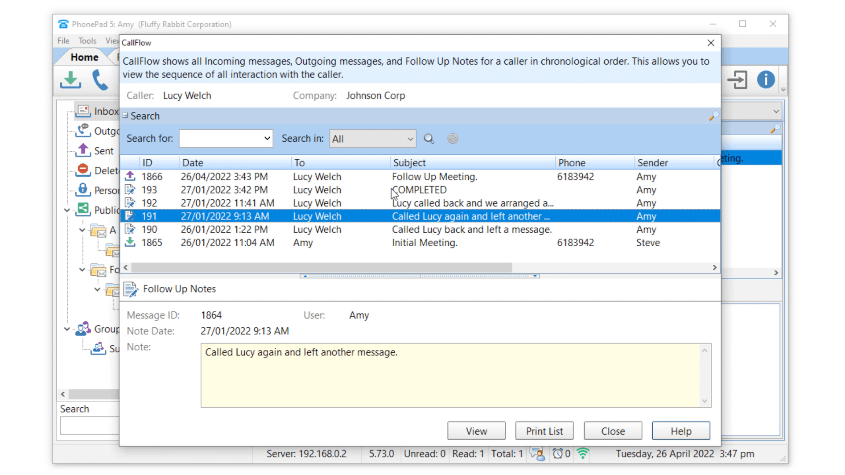
Task: Click the outgoing message icon for row 1866
Action: [130, 176]
